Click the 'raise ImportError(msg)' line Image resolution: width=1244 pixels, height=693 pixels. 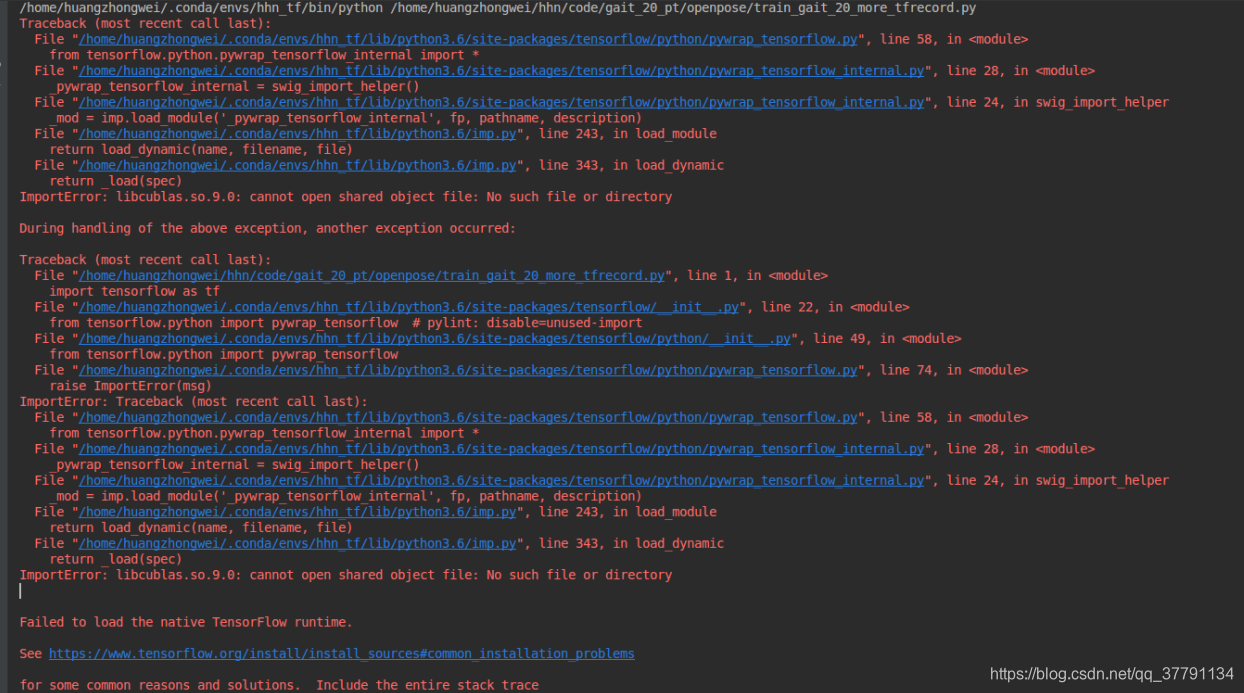click(x=131, y=386)
